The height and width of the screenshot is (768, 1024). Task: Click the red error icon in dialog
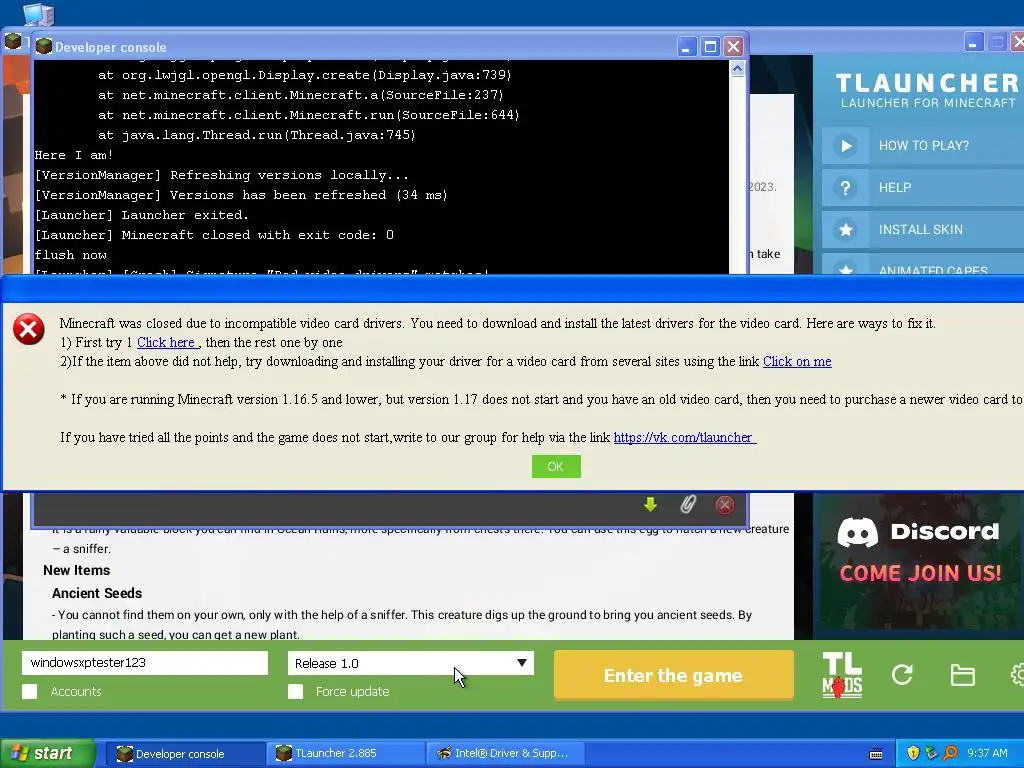pos(29,329)
